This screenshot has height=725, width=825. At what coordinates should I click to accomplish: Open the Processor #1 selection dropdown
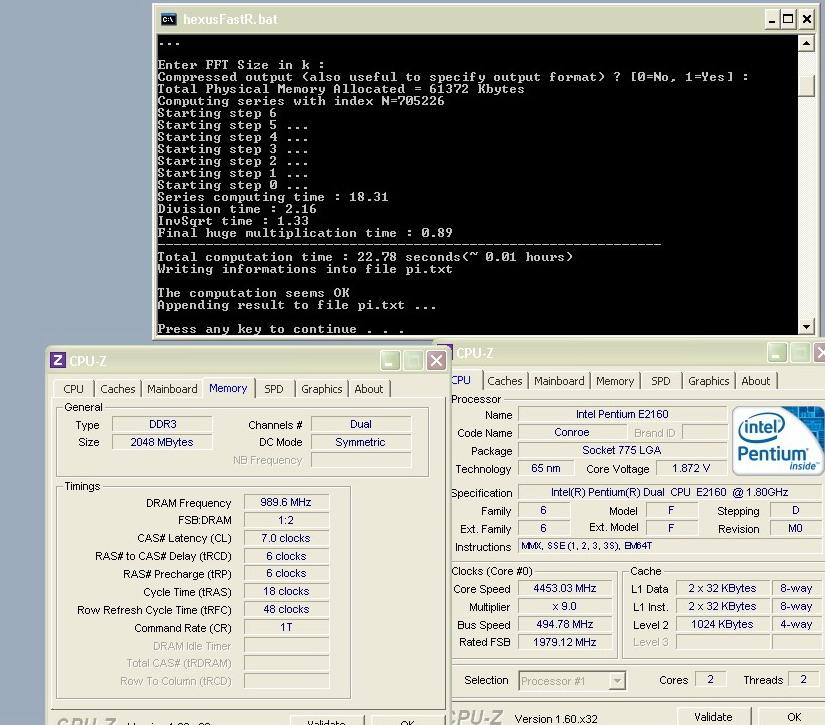tap(617, 681)
